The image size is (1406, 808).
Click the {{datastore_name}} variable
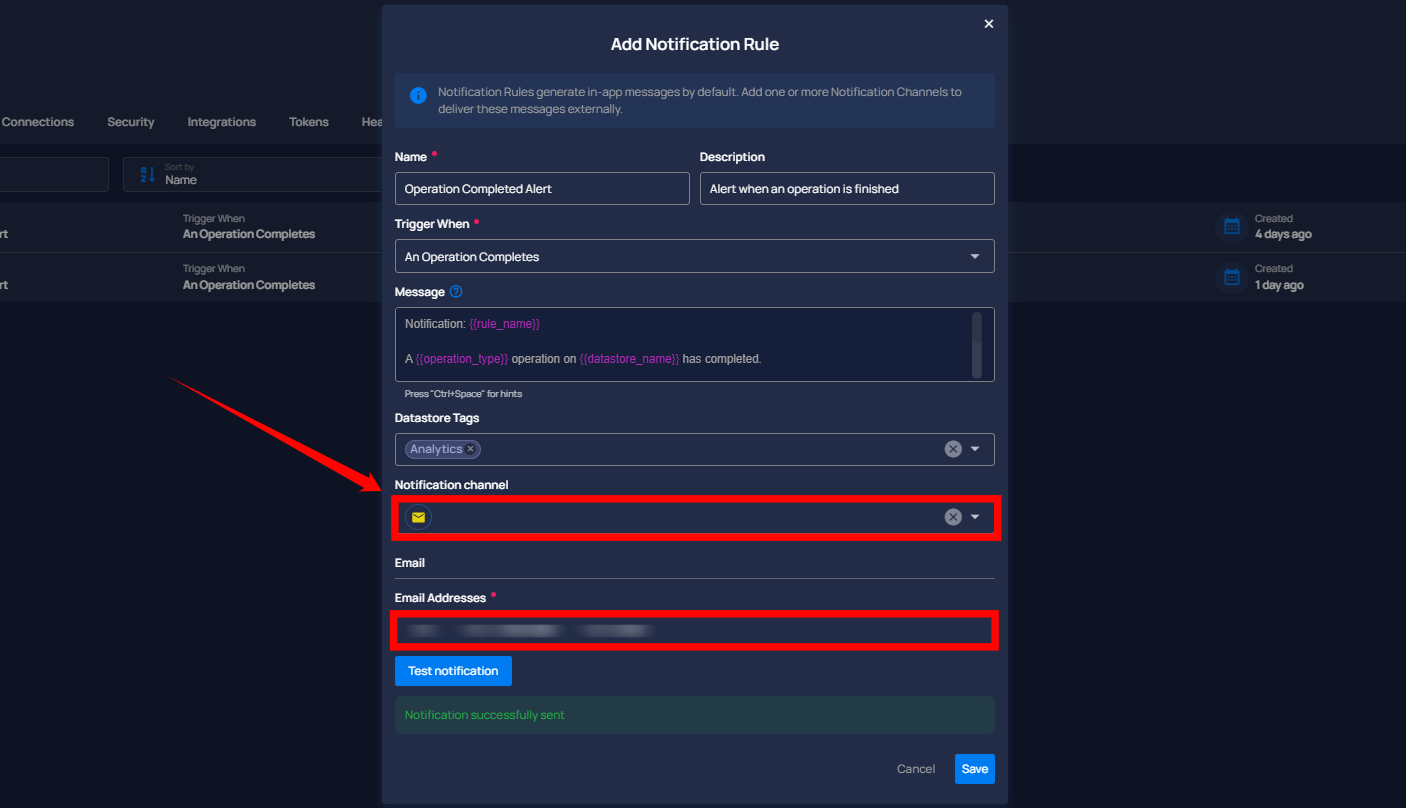coord(629,358)
